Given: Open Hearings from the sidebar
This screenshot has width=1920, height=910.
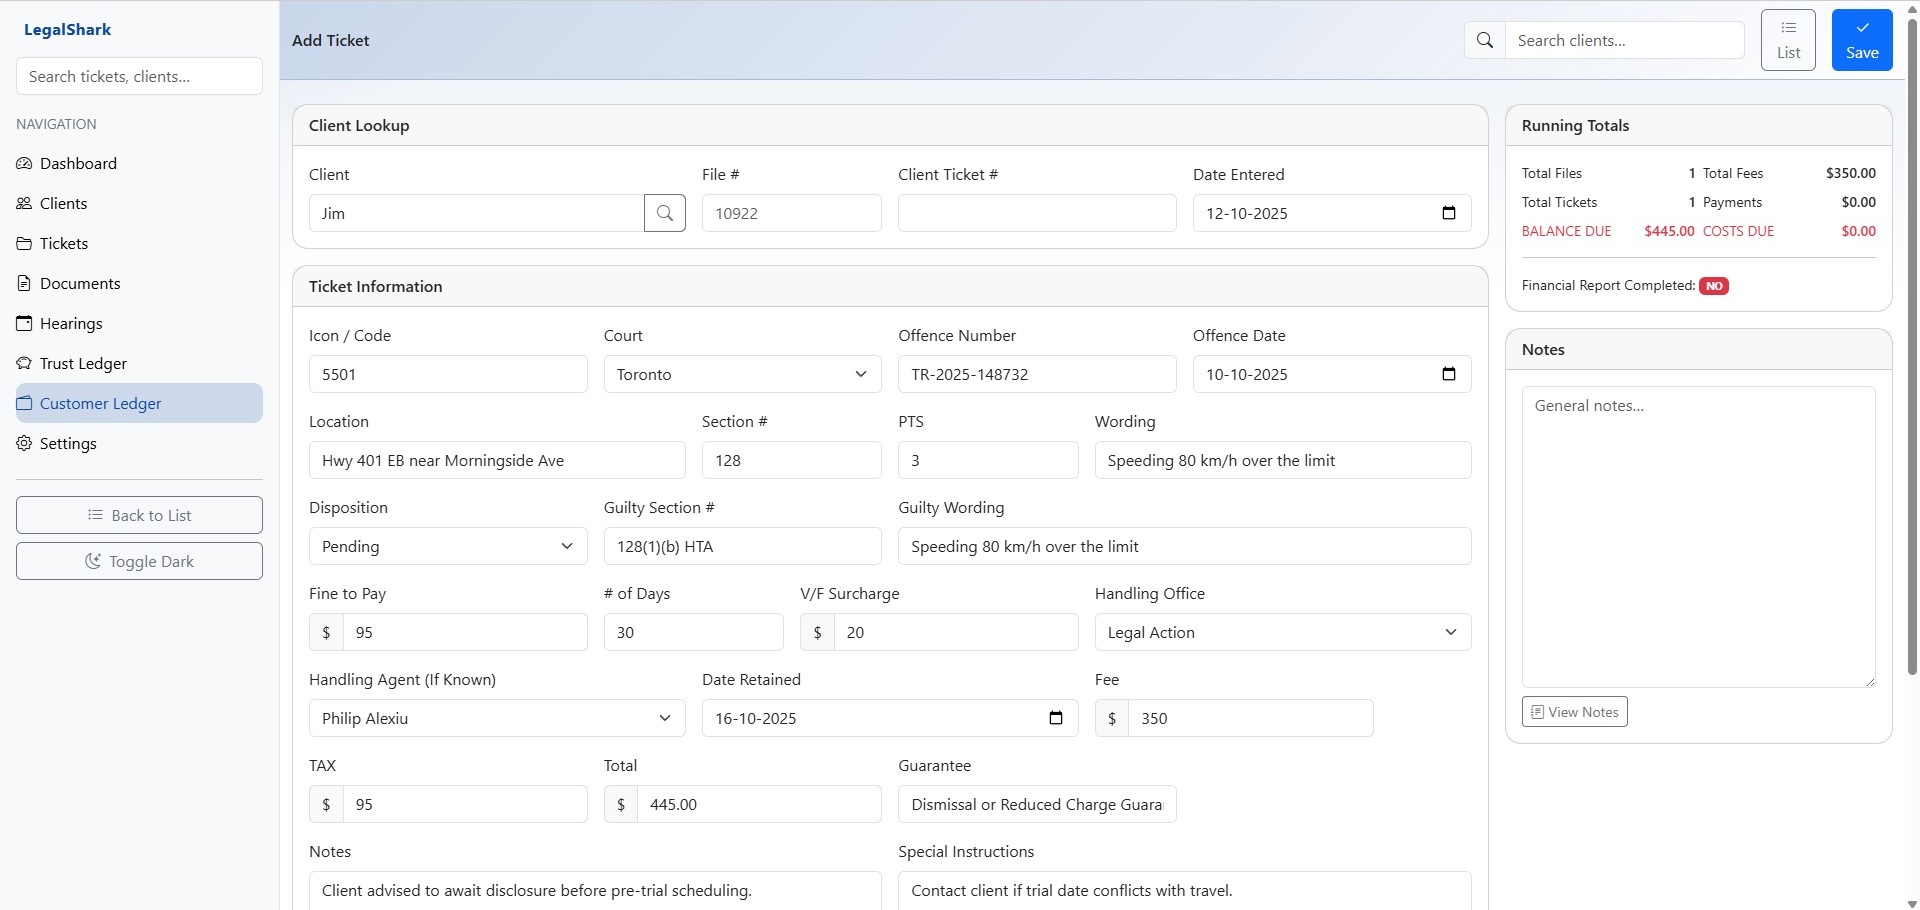Looking at the screenshot, I should point(71,323).
